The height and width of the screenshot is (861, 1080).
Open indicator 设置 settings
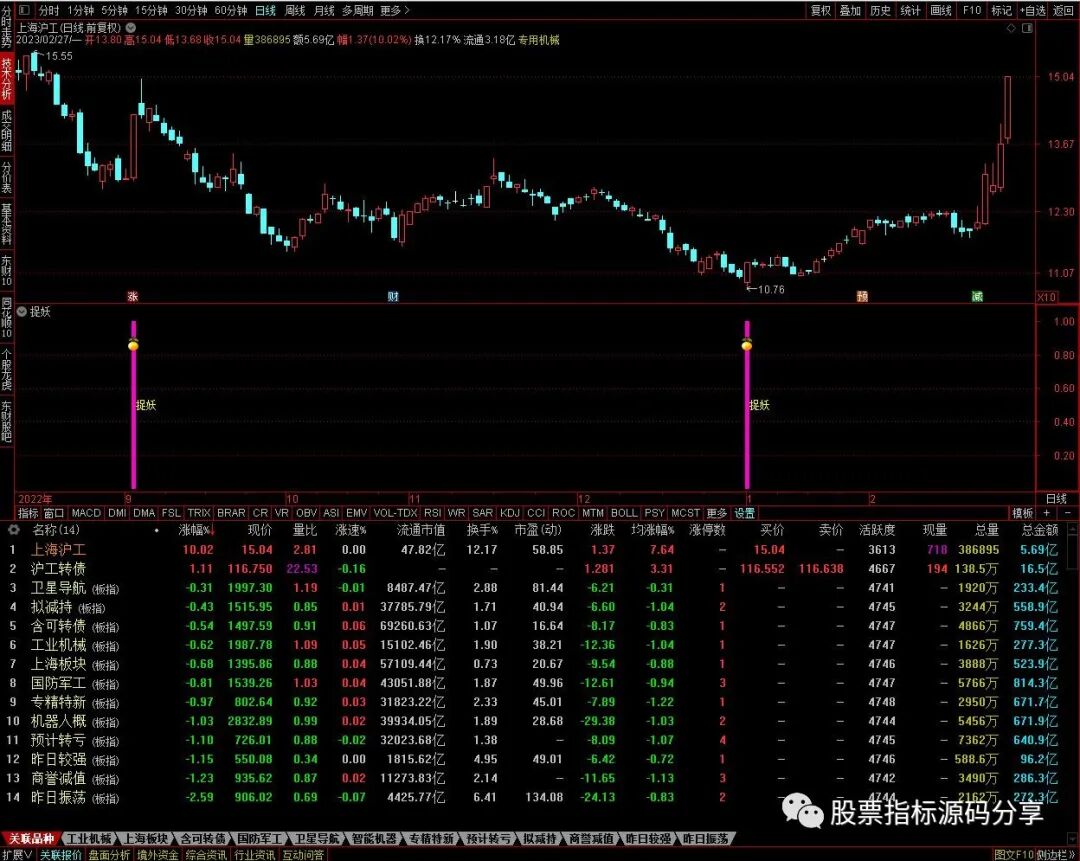pos(745,513)
